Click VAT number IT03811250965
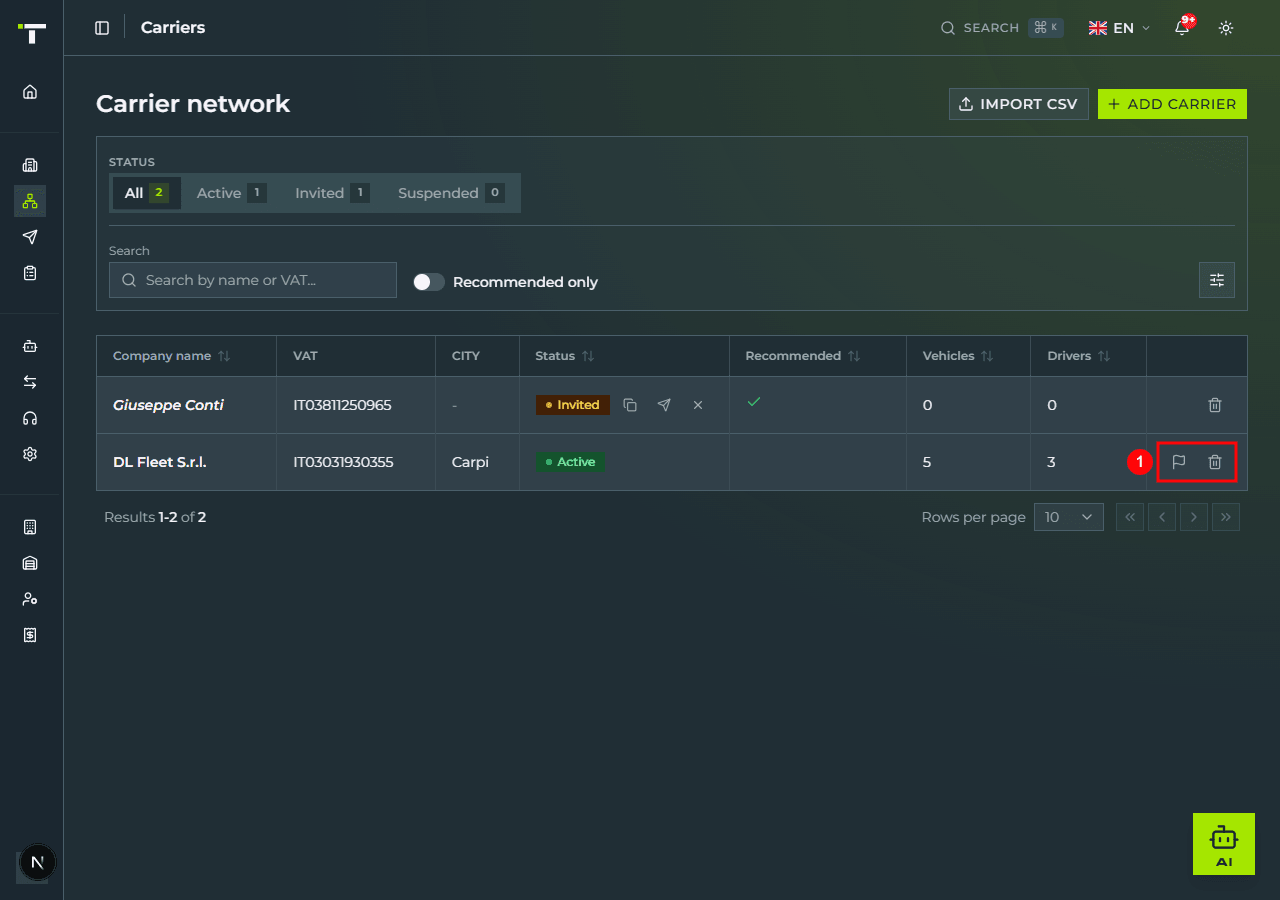The width and height of the screenshot is (1280, 900). [342, 405]
